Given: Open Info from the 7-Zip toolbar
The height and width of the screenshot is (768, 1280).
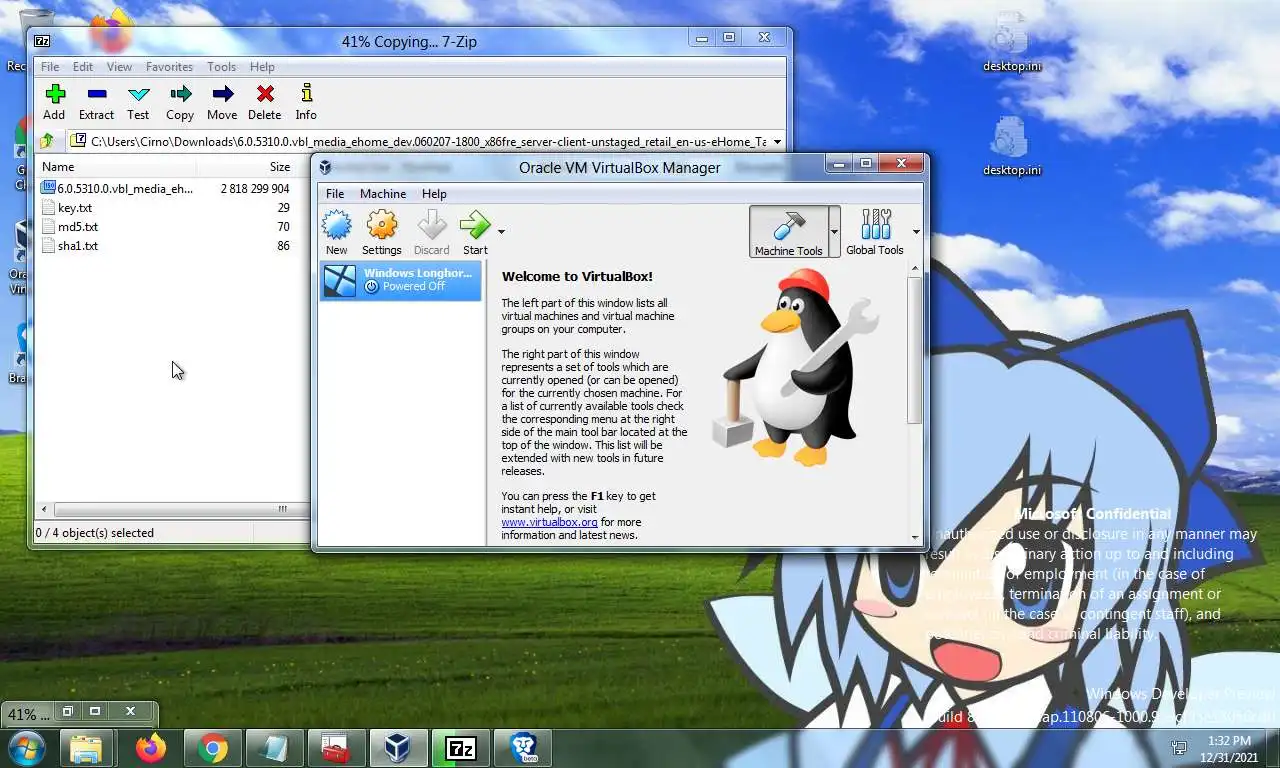Looking at the screenshot, I should tap(306, 102).
